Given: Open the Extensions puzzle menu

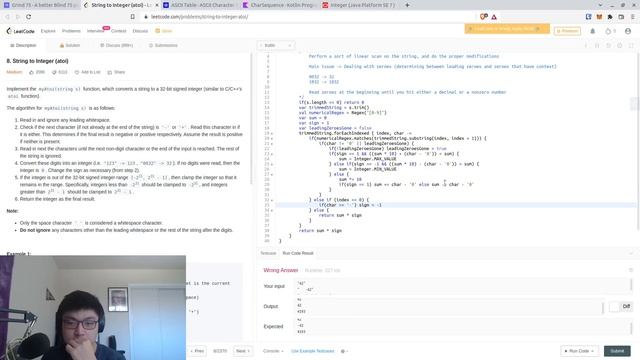Looking at the screenshot, I should 610,17.
